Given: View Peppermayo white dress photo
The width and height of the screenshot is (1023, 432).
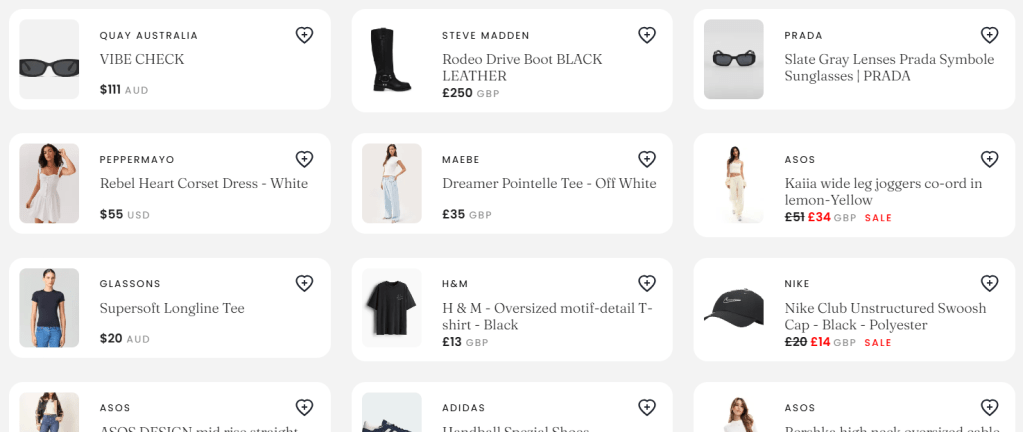Looking at the screenshot, I should (49, 183).
